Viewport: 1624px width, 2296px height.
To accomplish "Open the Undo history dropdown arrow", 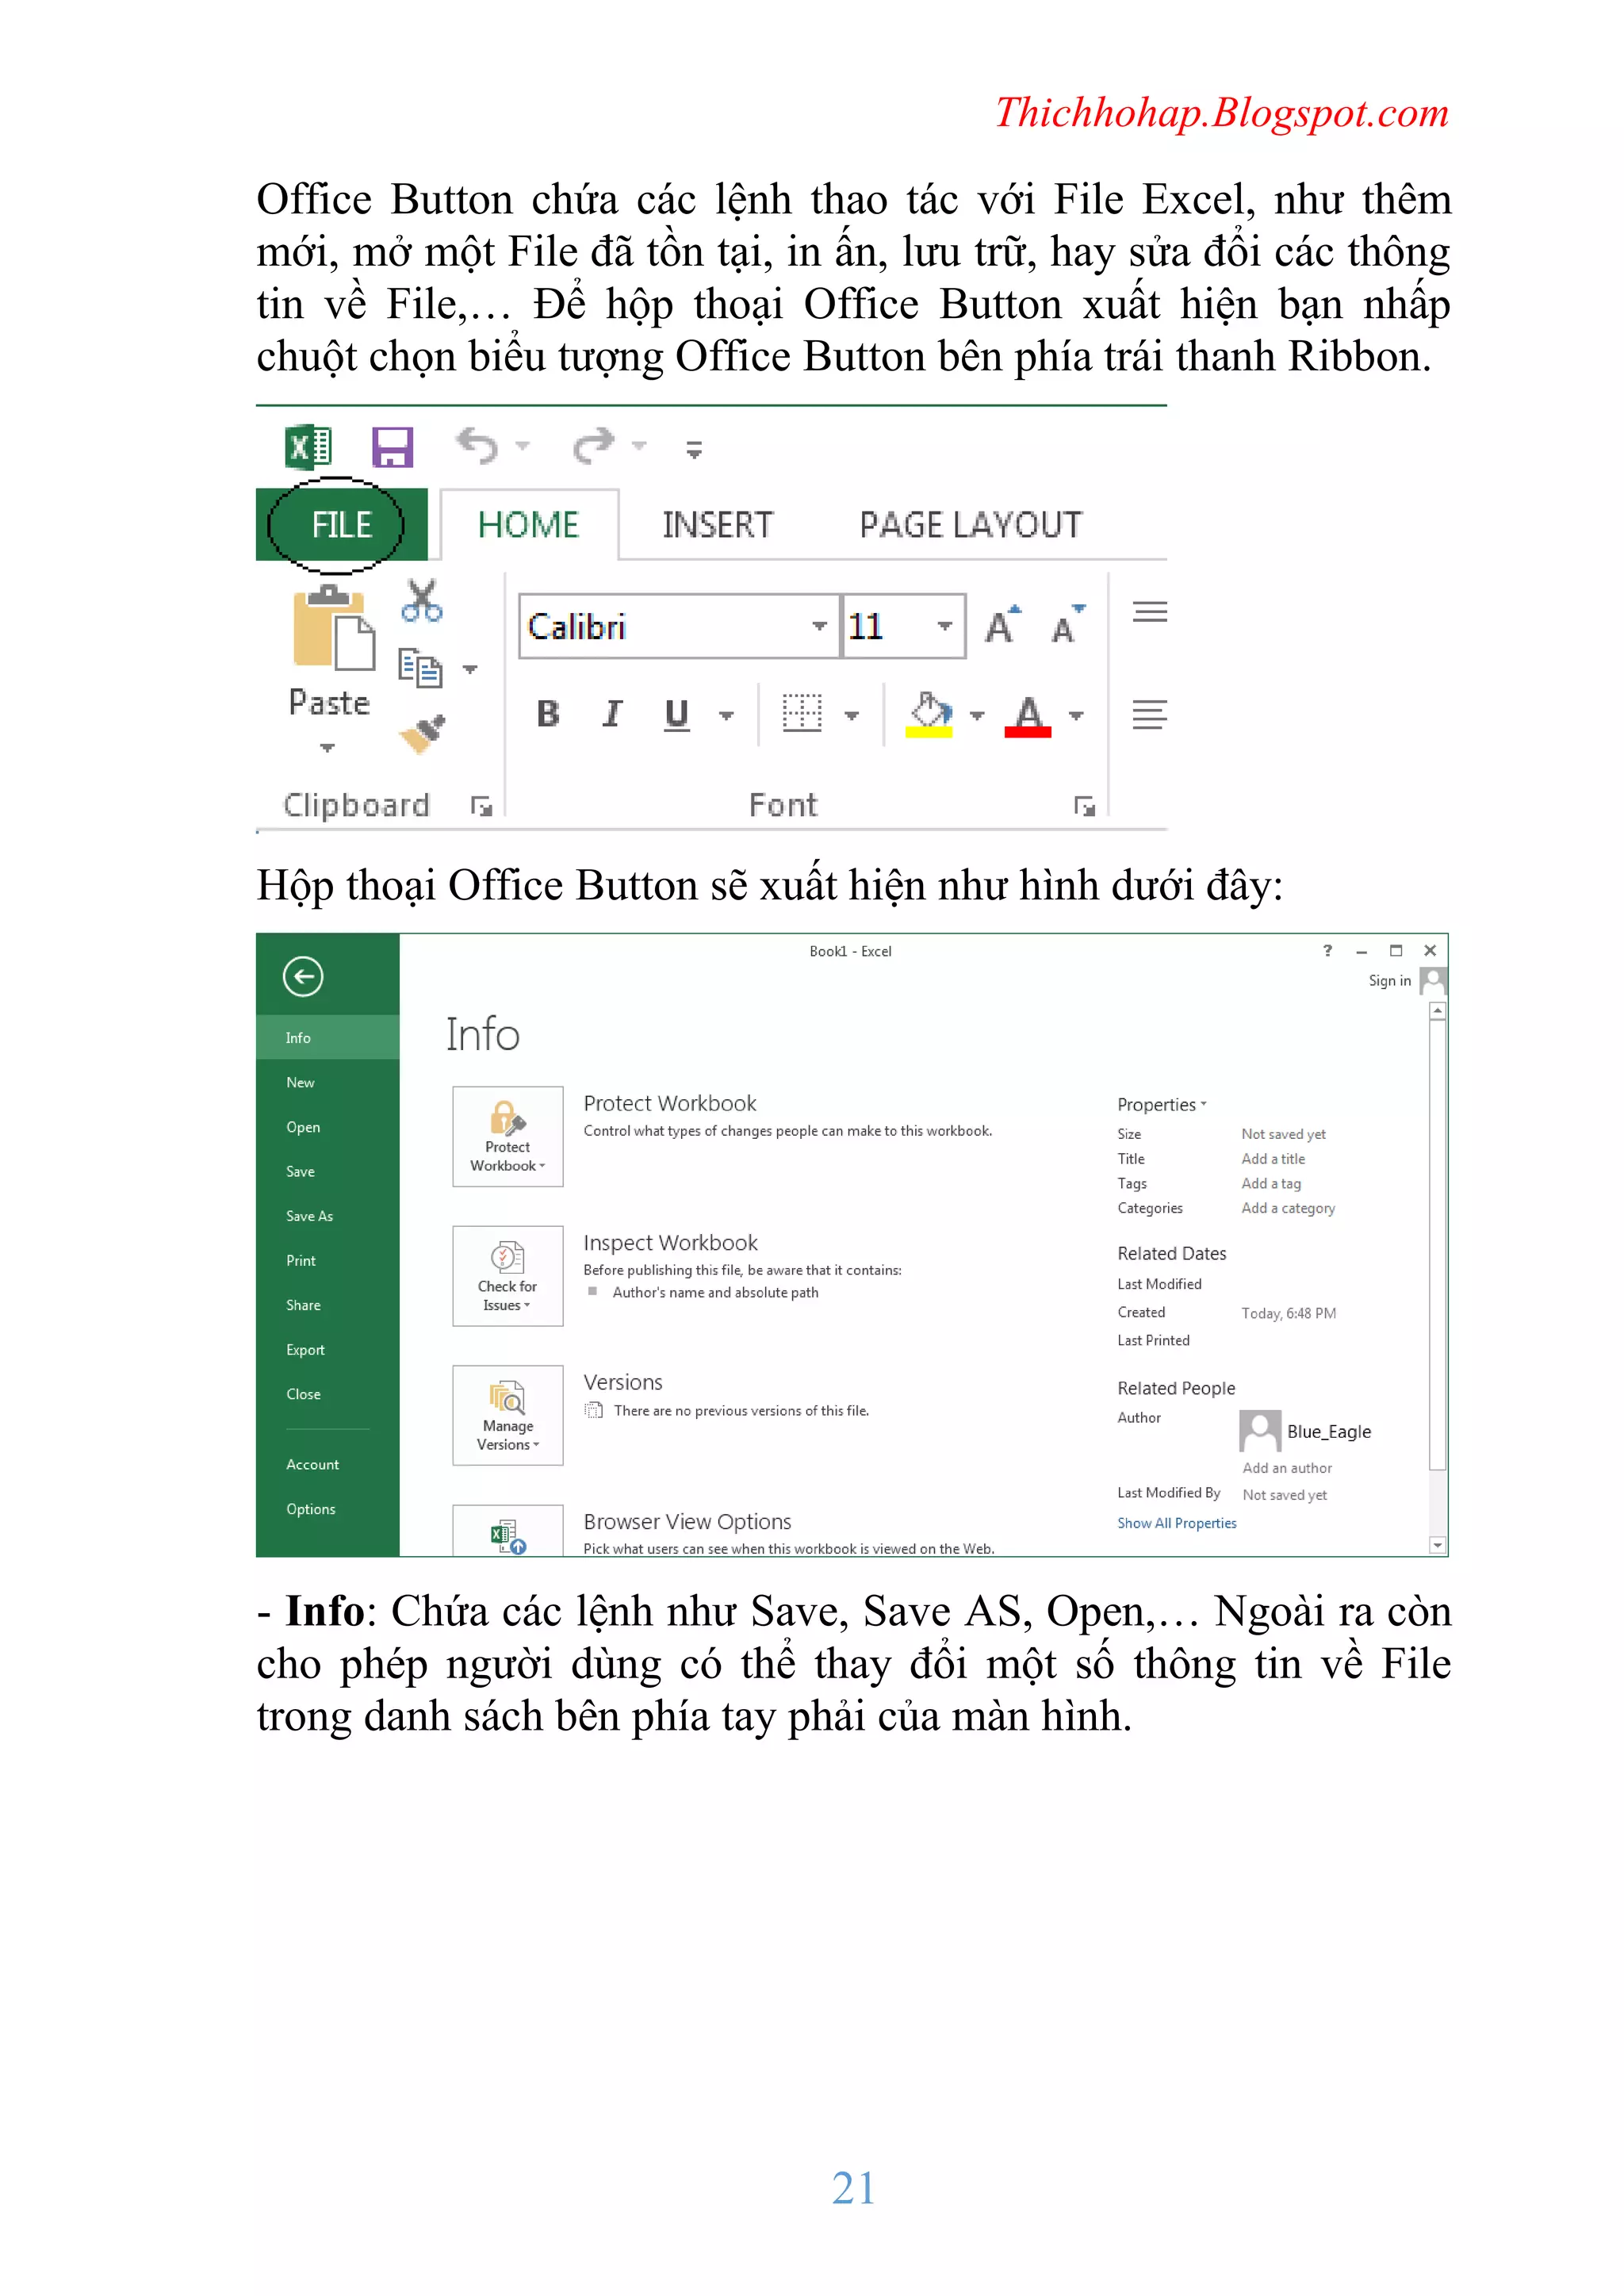I will [x=523, y=445].
